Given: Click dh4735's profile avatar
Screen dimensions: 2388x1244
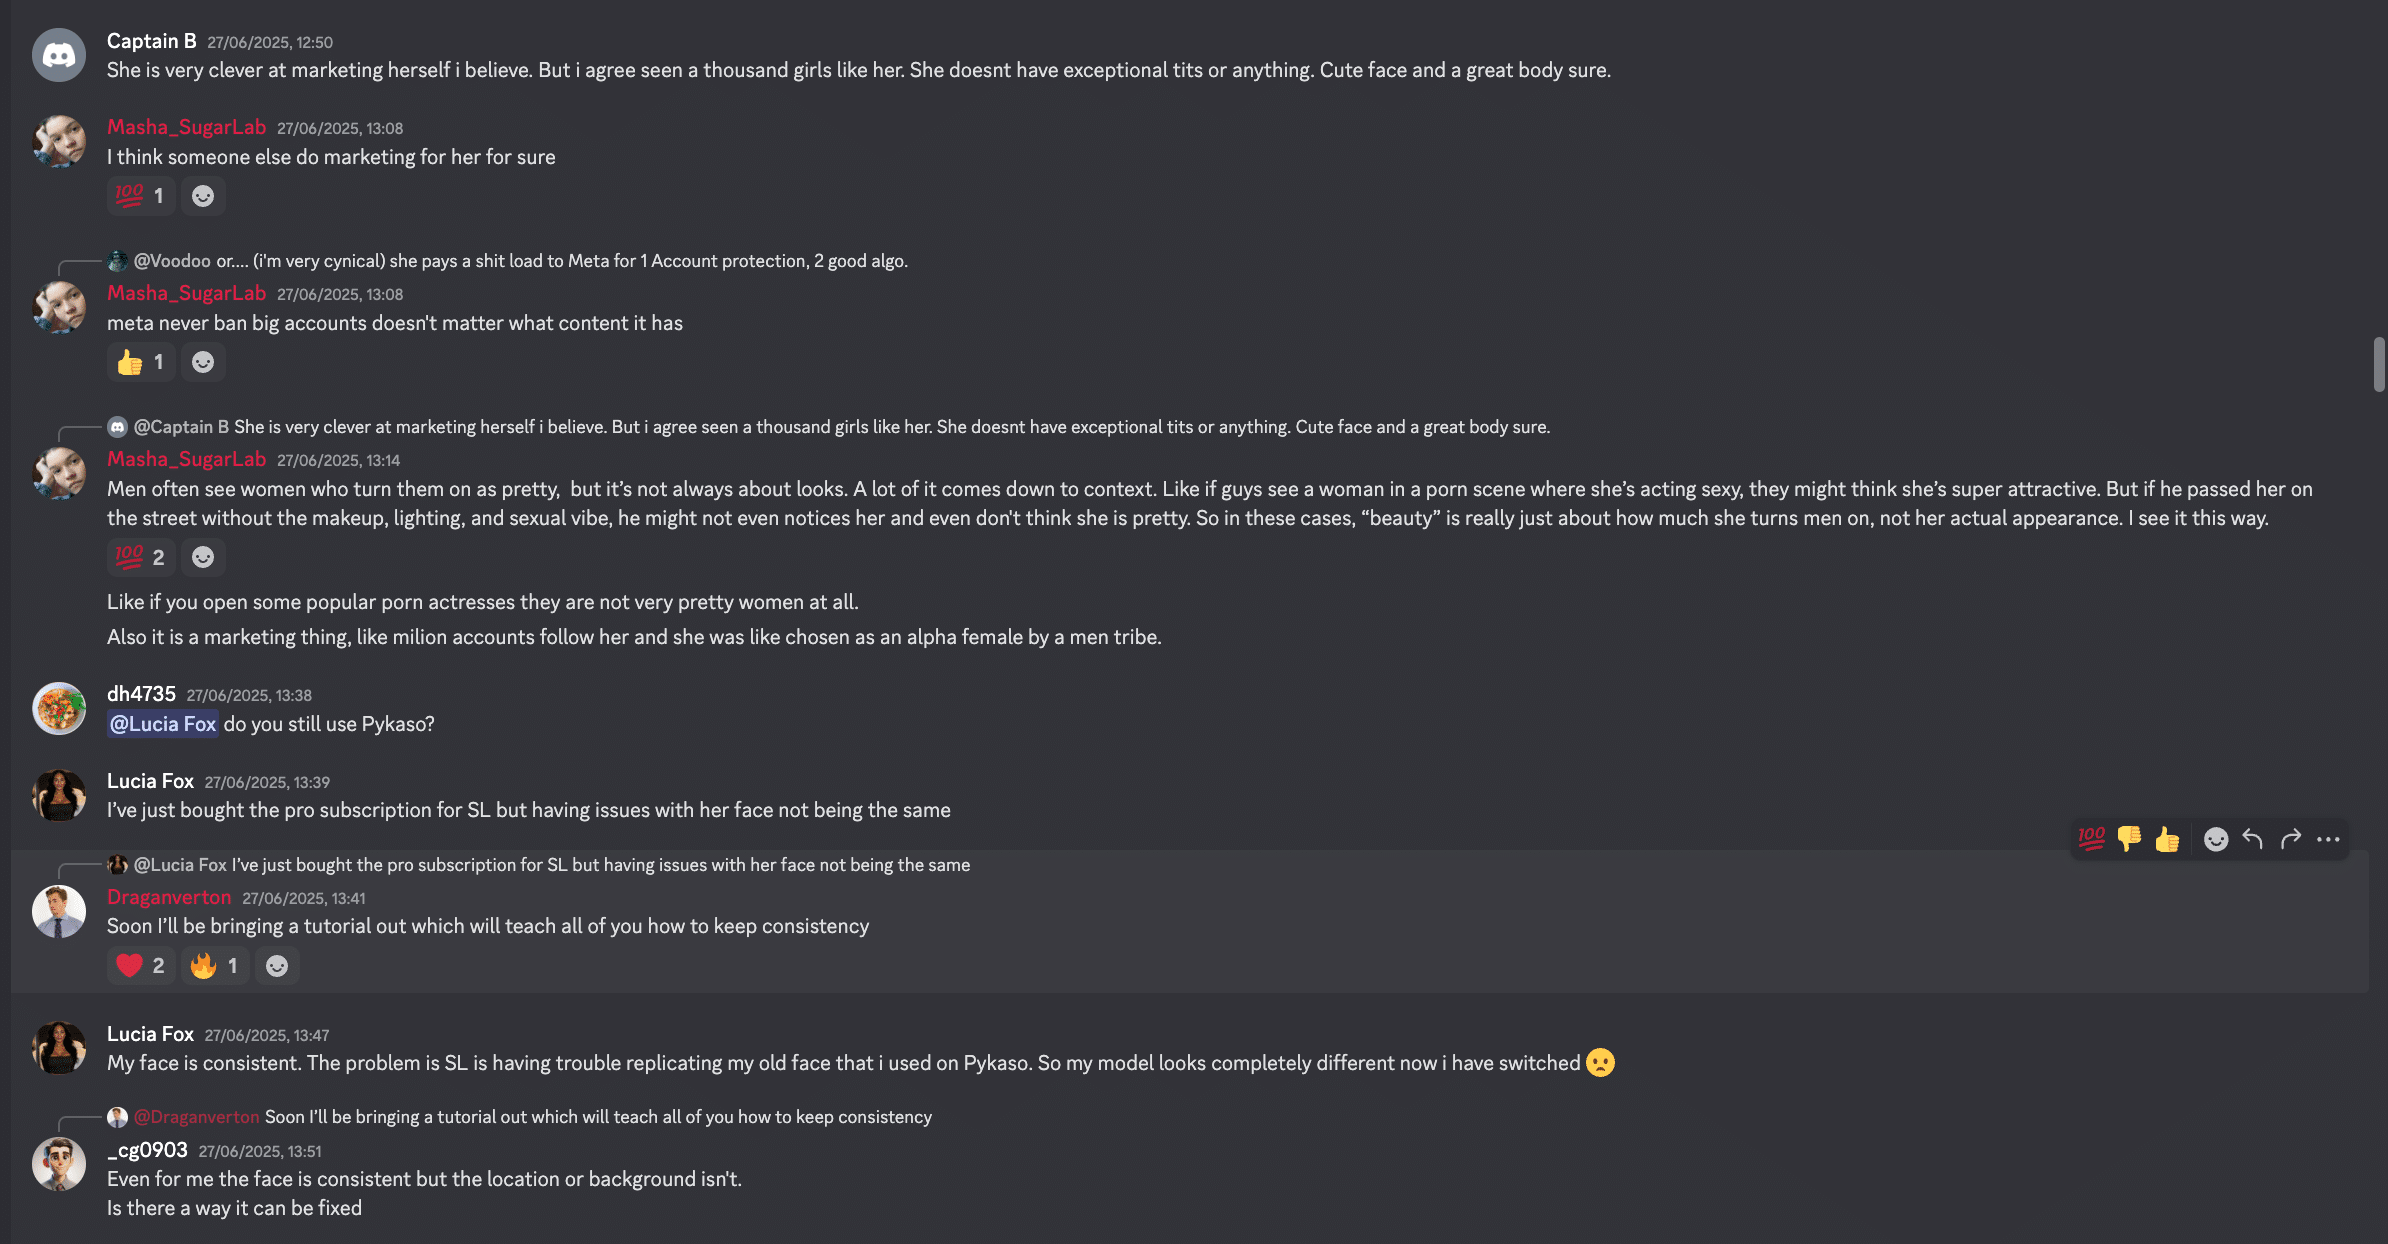Looking at the screenshot, I should point(59,708).
